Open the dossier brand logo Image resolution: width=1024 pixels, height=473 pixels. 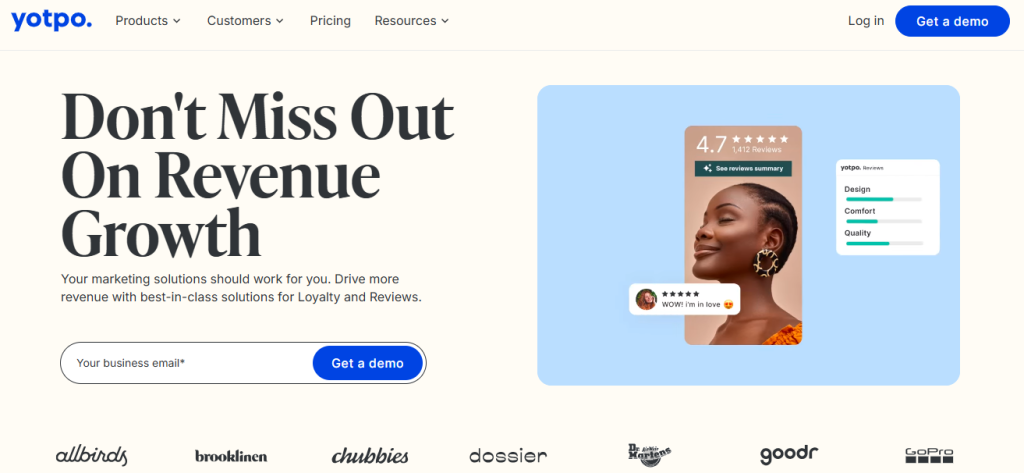[508, 455]
